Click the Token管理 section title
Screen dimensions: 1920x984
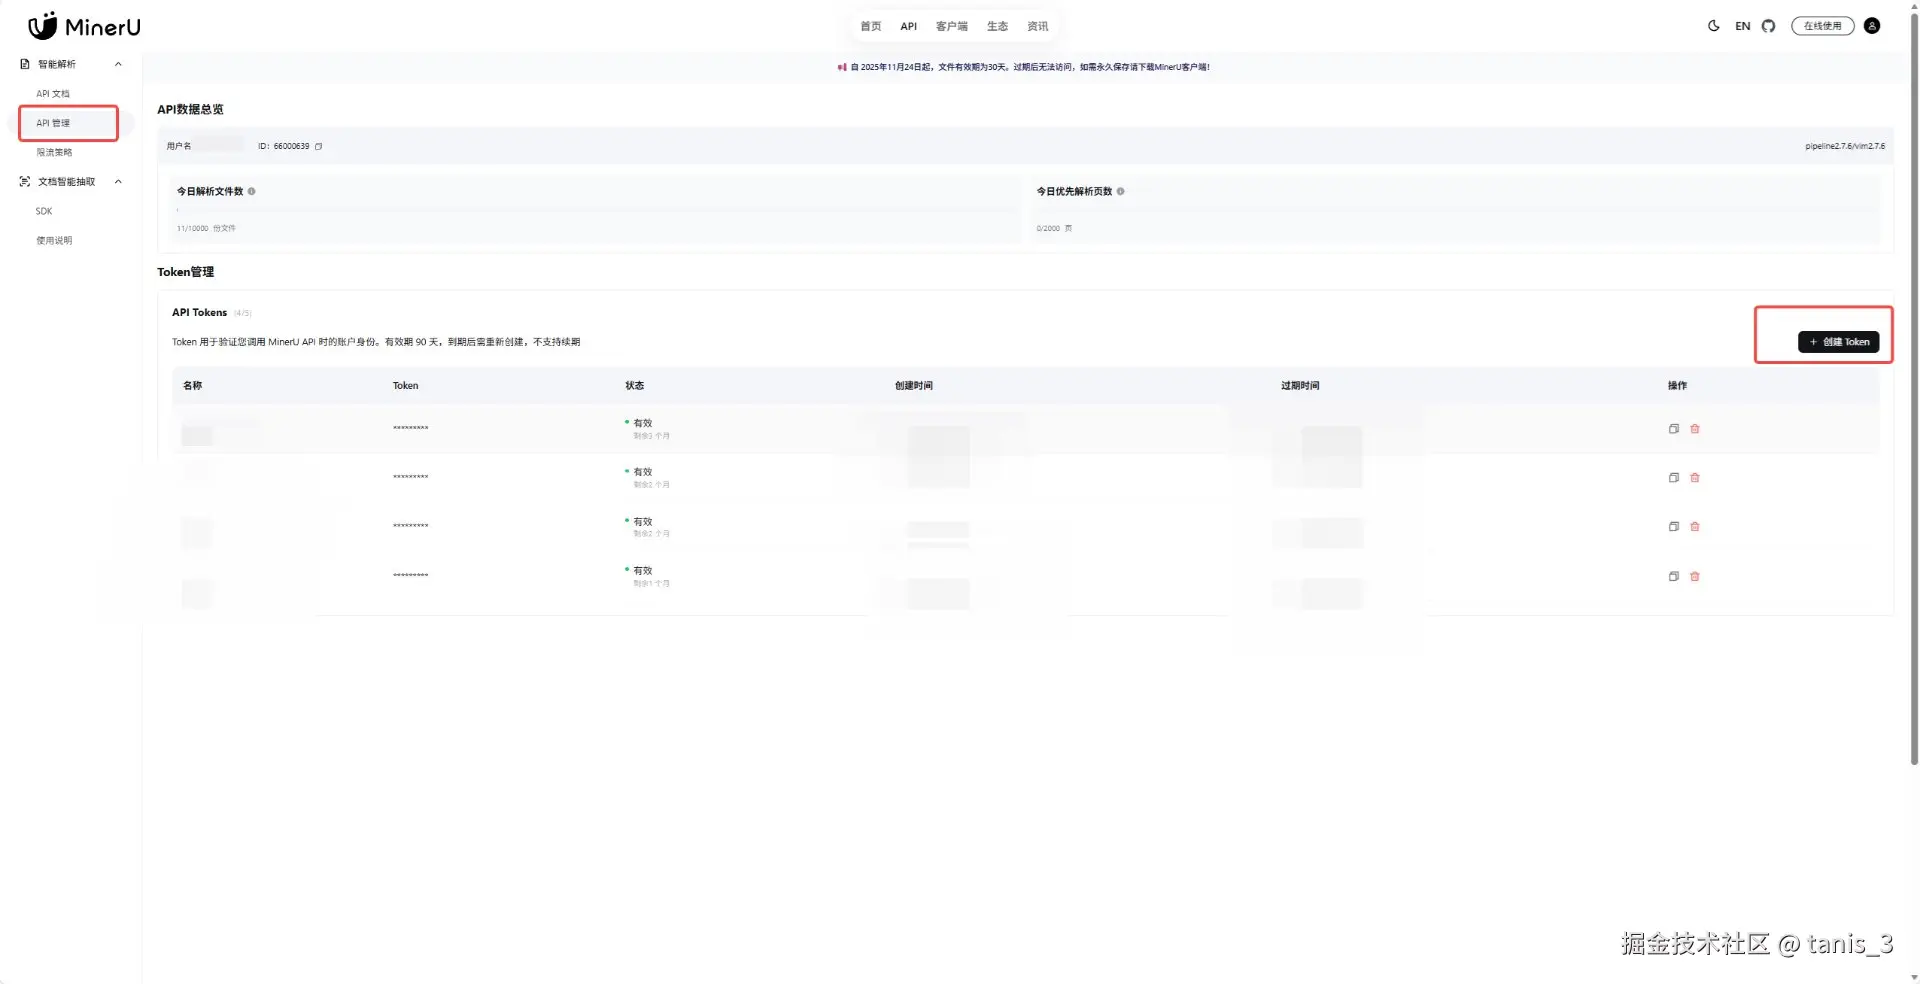pyautogui.click(x=185, y=272)
